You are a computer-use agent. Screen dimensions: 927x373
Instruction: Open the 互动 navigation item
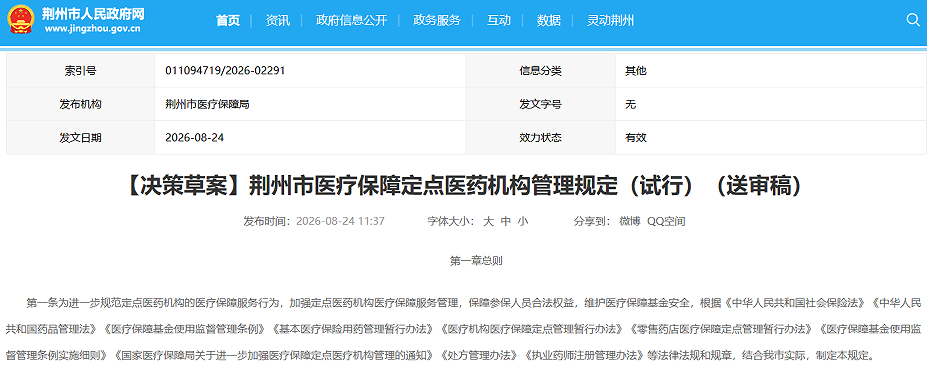(498, 21)
